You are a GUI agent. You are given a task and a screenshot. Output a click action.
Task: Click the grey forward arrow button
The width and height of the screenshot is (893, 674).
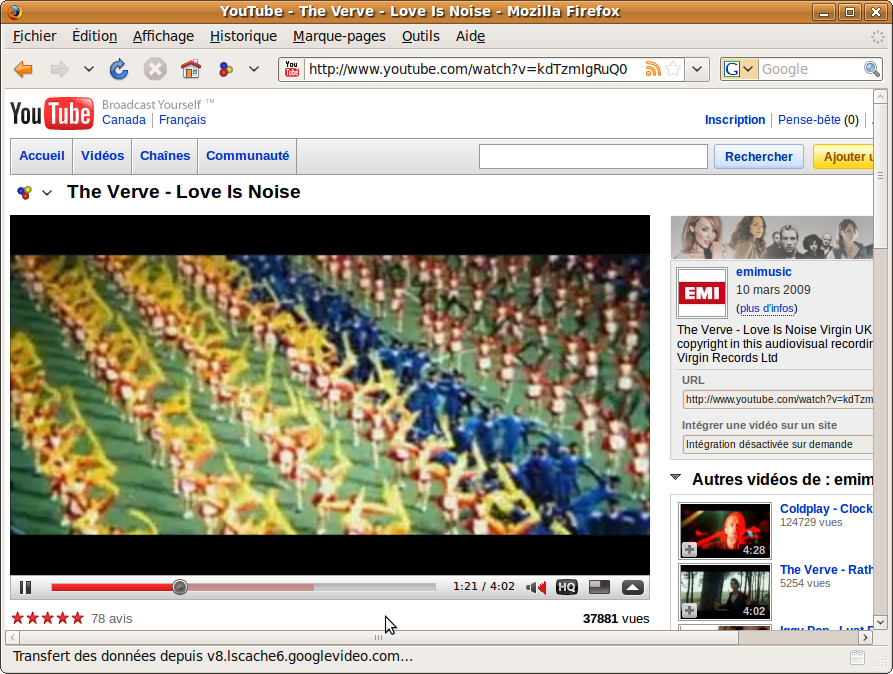click(x=59, y=70)
